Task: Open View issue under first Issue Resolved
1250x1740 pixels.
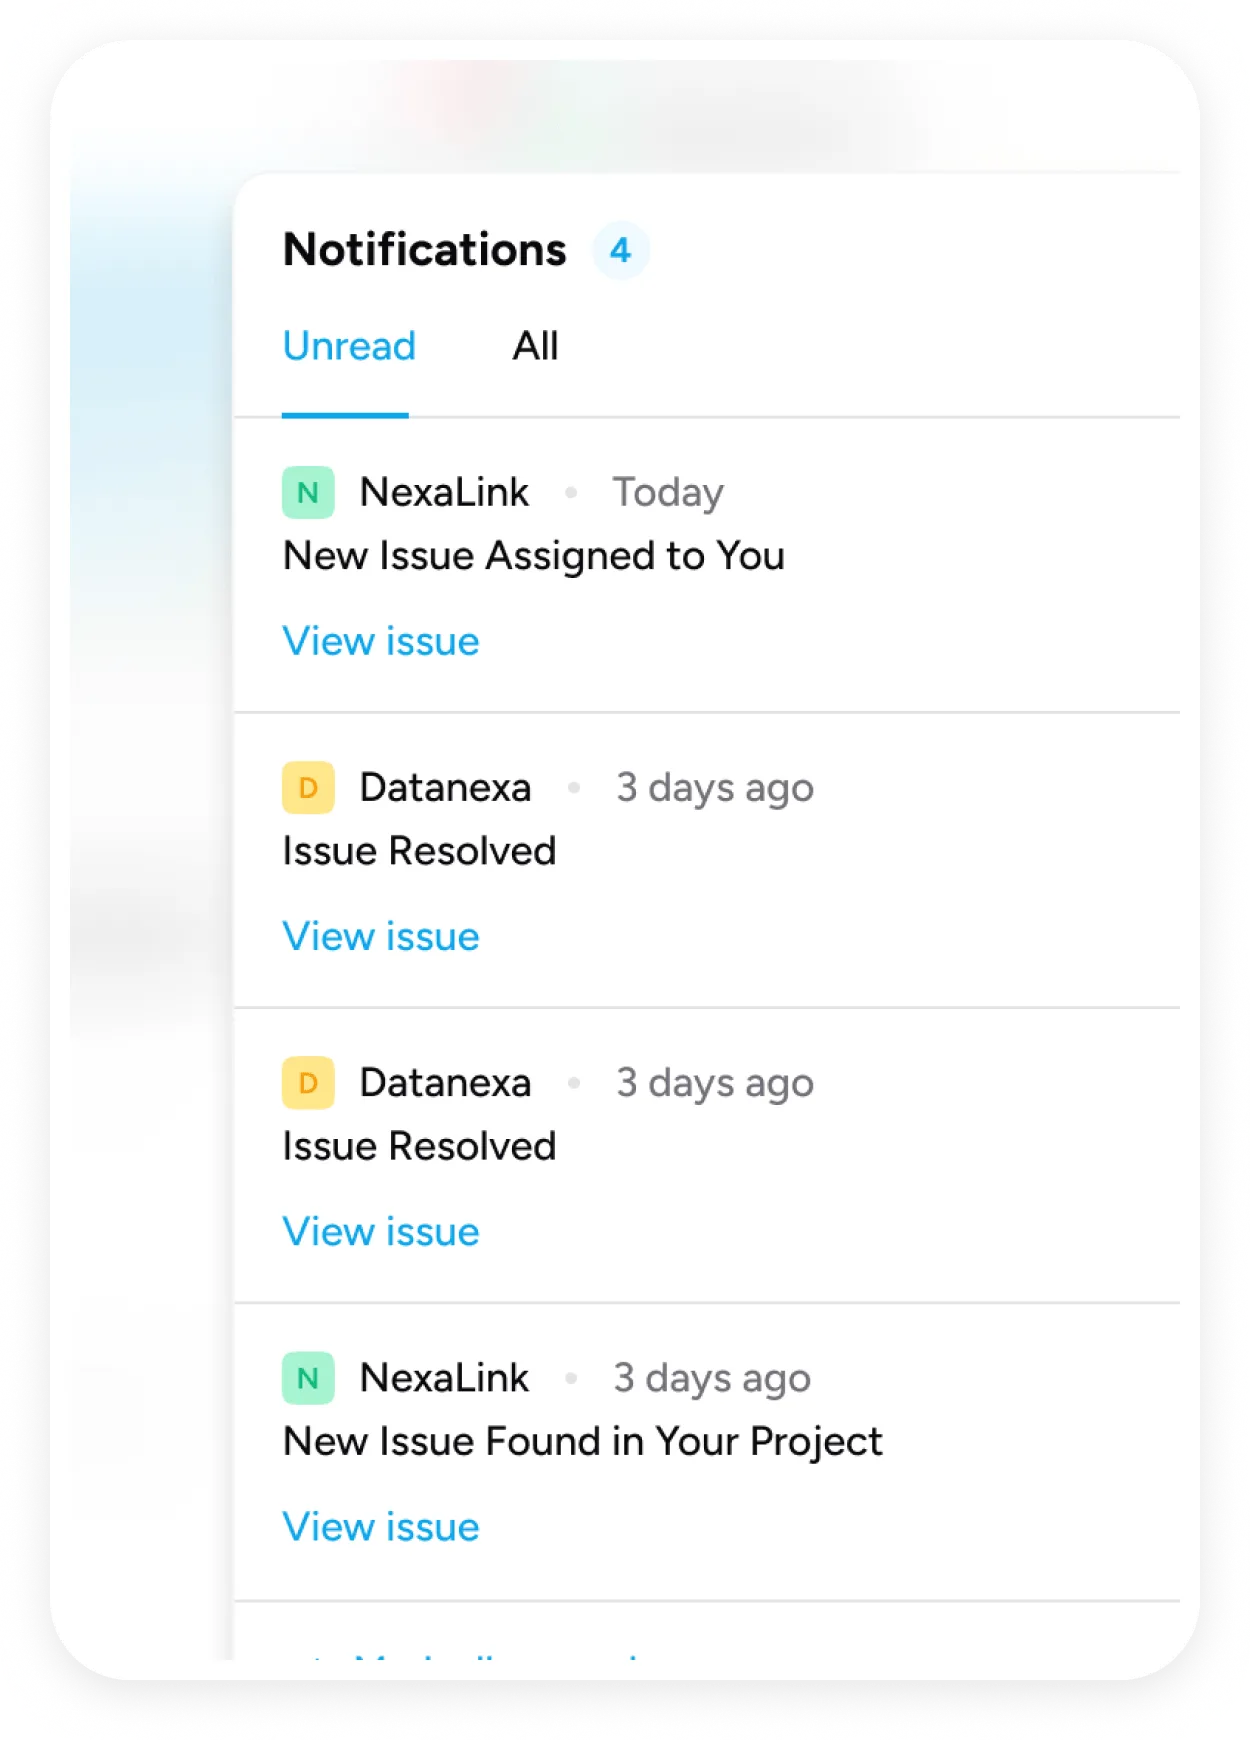Action: coord(381,936)
